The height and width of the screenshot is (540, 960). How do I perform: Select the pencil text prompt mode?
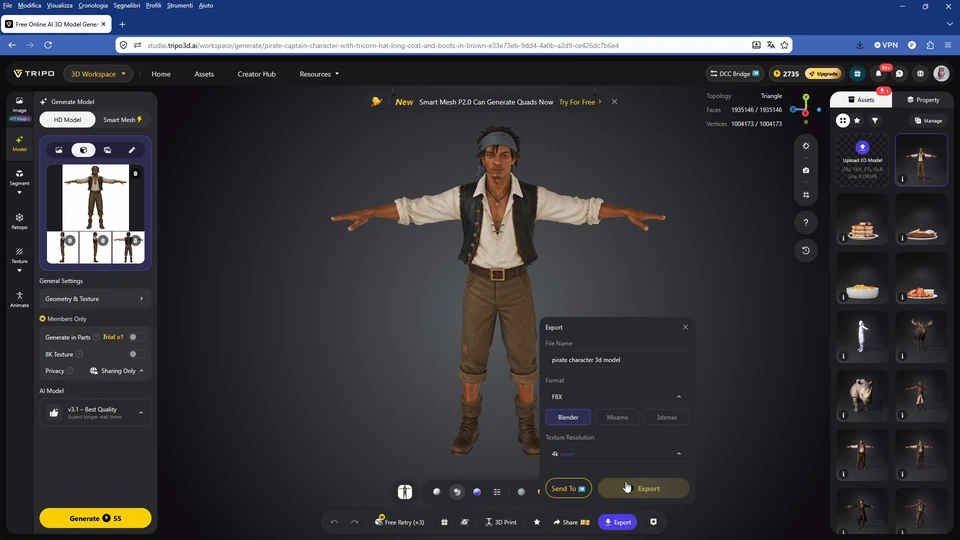[x=132, y=150]
